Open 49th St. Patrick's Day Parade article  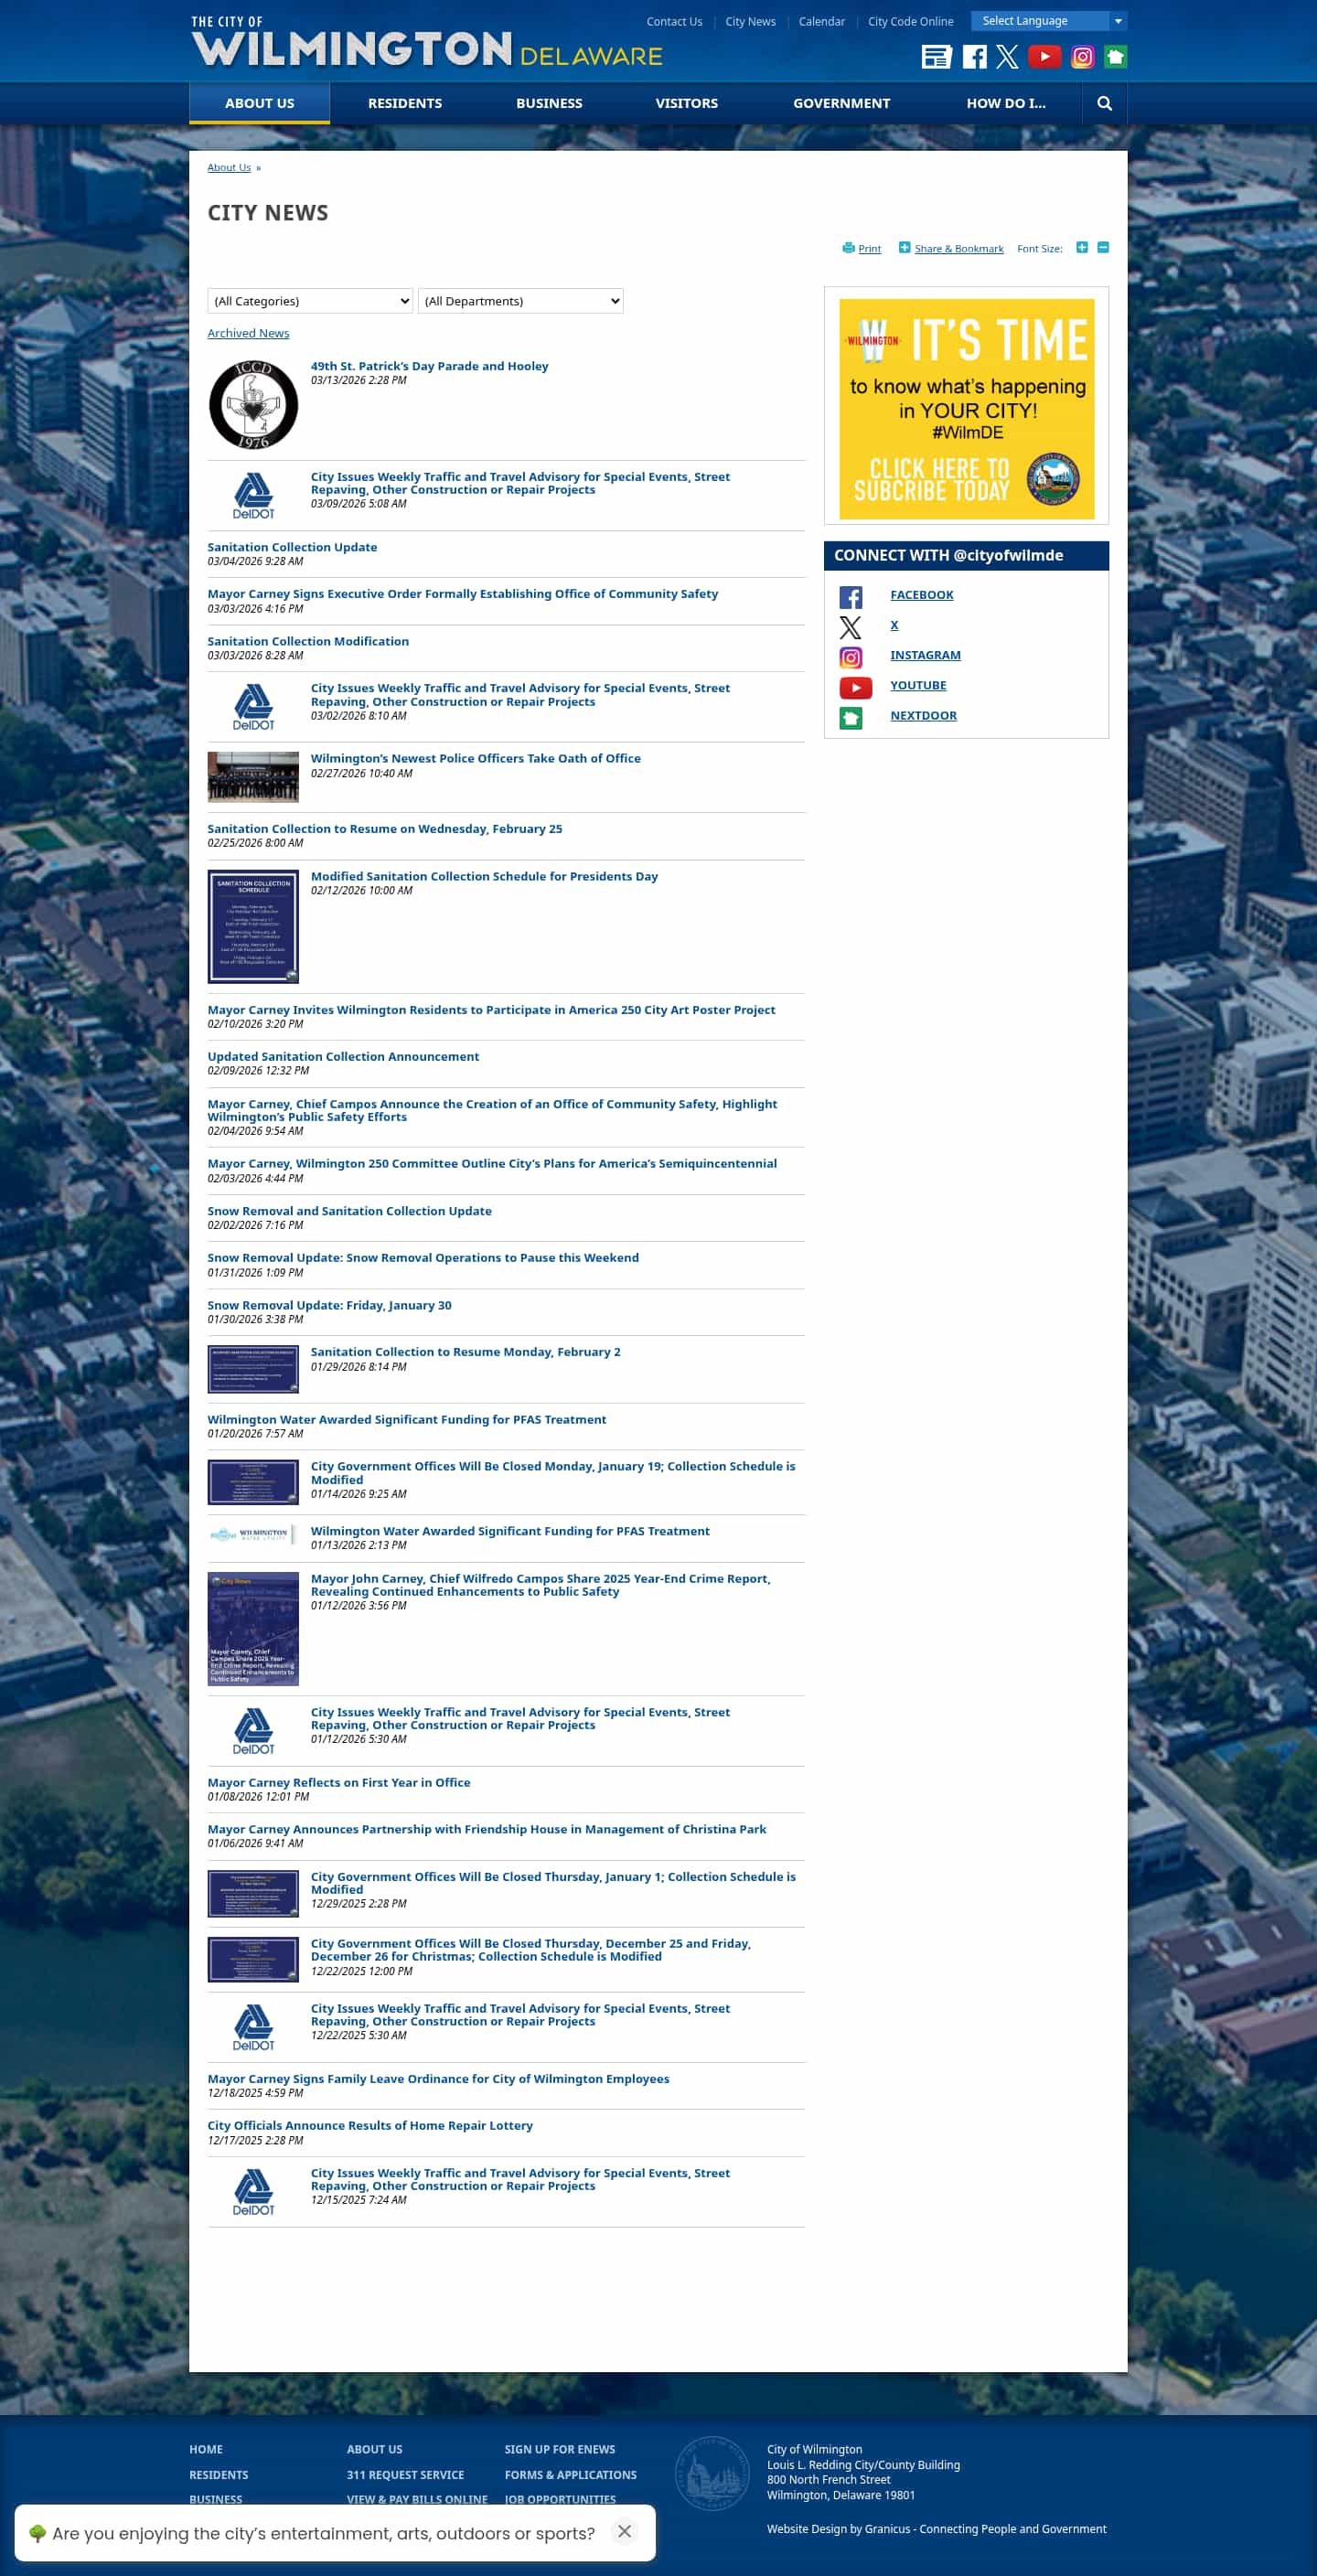[x=429, y=366]
